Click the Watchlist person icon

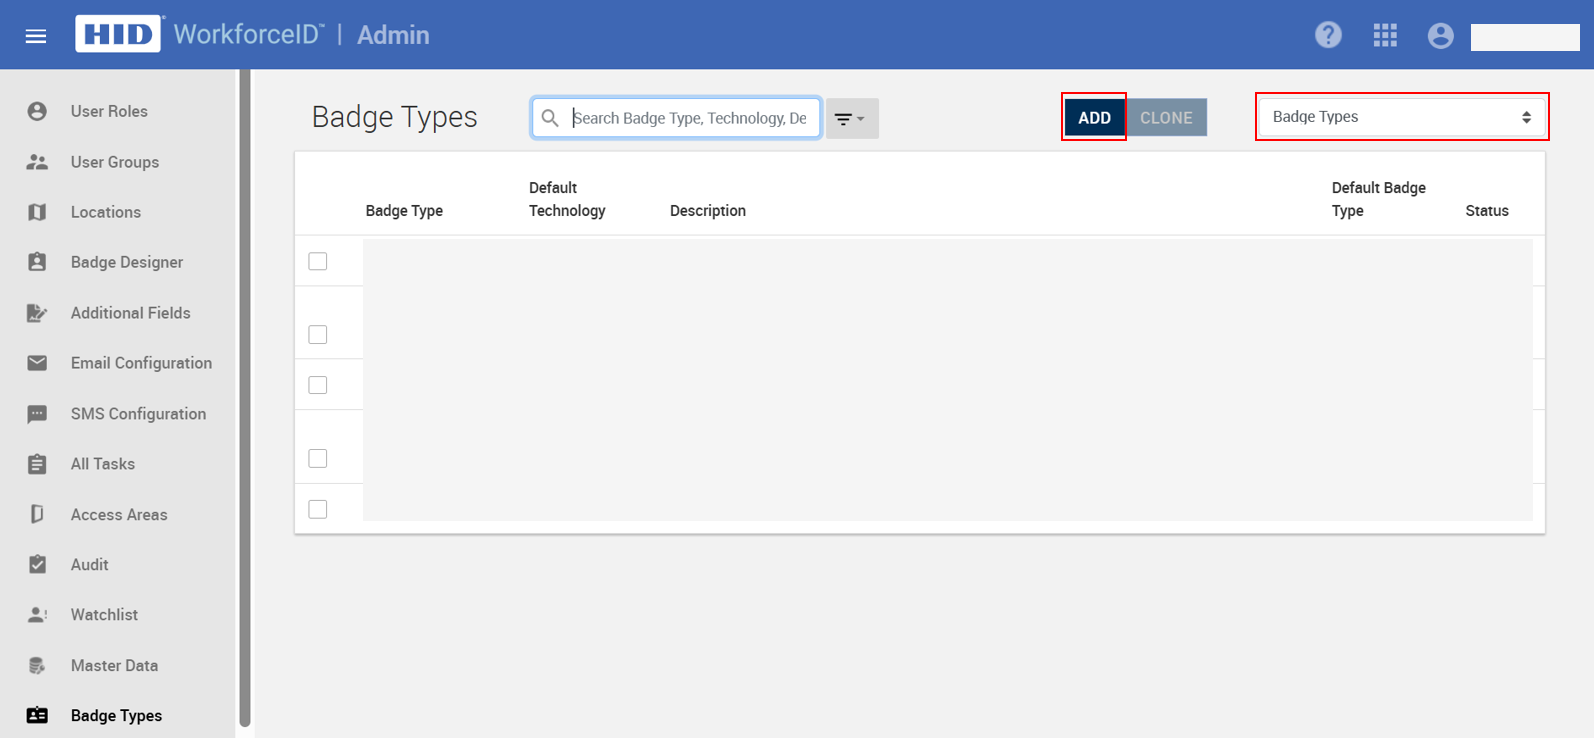click(x=37, y=615)
